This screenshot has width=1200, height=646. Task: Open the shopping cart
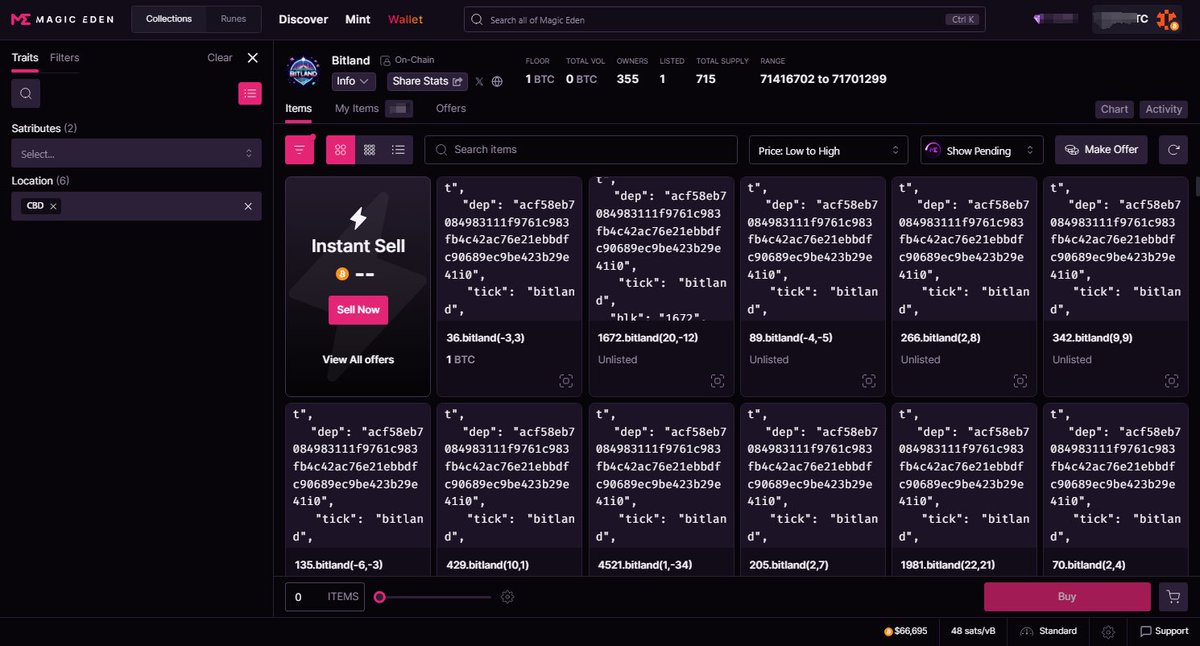coord(1173,597)
